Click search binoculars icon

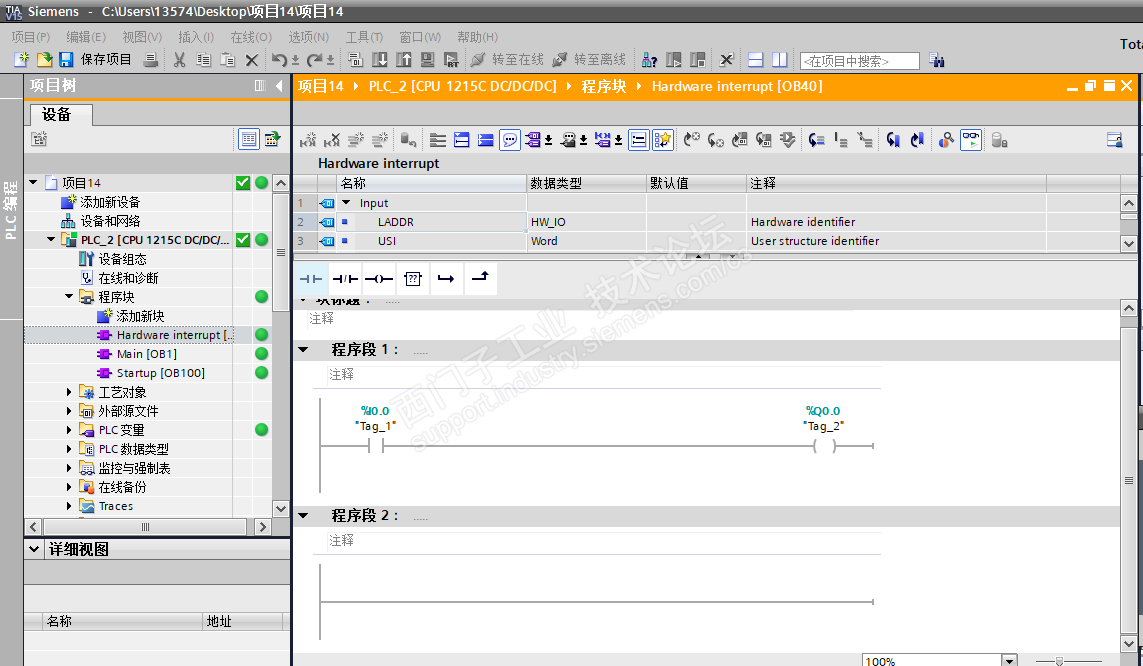pyautogui.click(x=937, y=60)
